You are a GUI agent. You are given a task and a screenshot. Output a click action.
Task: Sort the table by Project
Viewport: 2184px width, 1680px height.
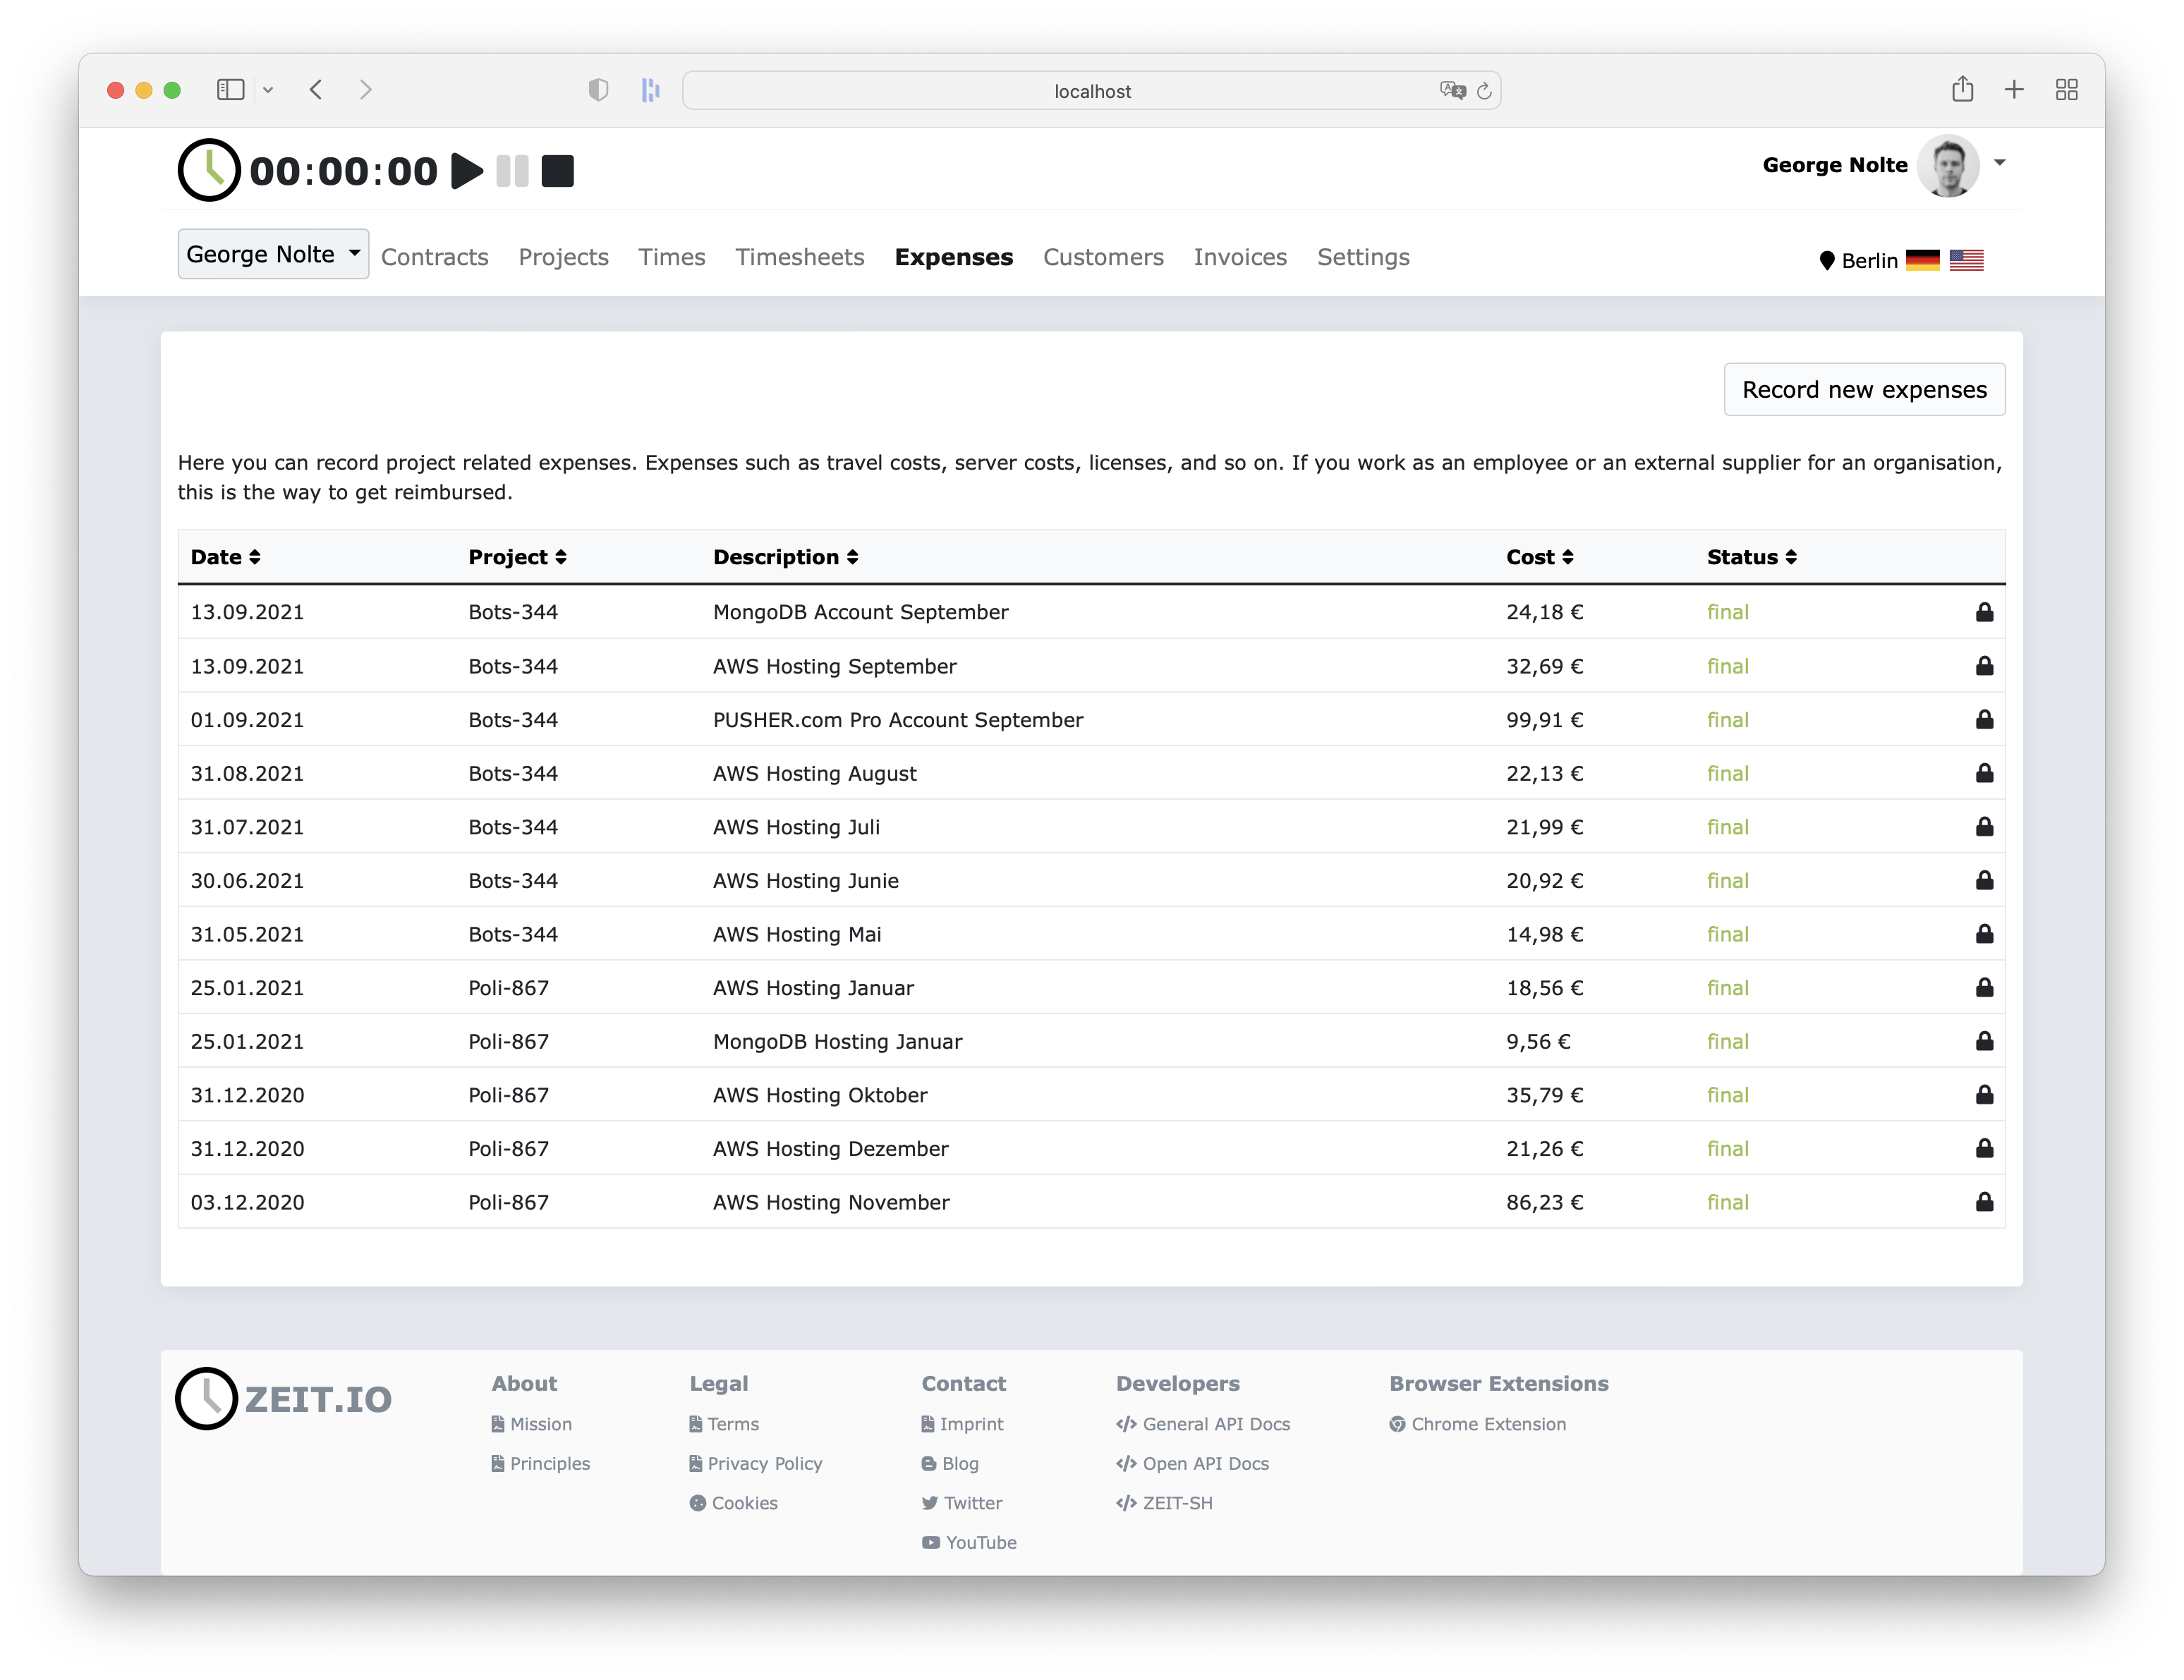pyautogui.click(x=518, y=557)
